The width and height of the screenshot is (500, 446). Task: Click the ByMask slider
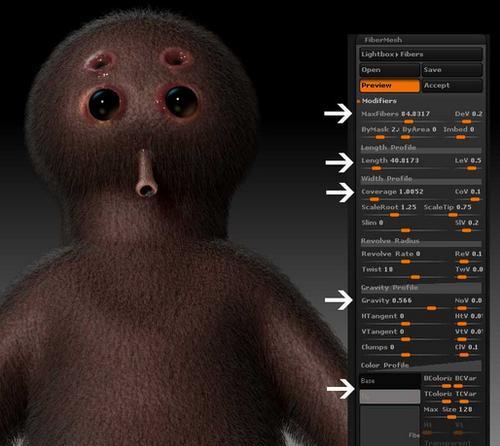pos(380,132)
